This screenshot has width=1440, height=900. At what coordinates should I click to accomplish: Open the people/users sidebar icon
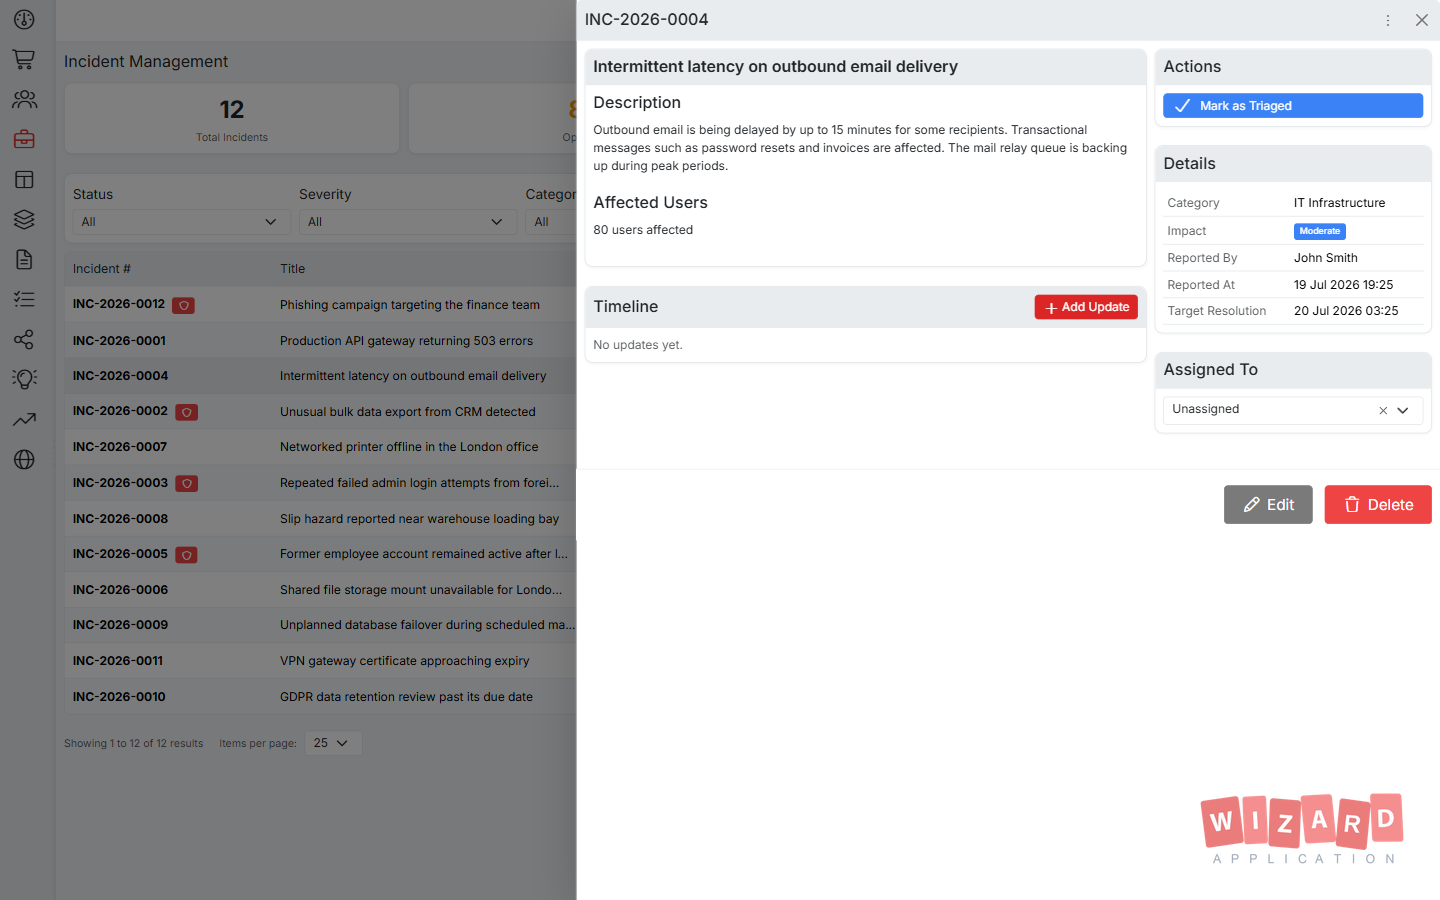tap(24, 99)
